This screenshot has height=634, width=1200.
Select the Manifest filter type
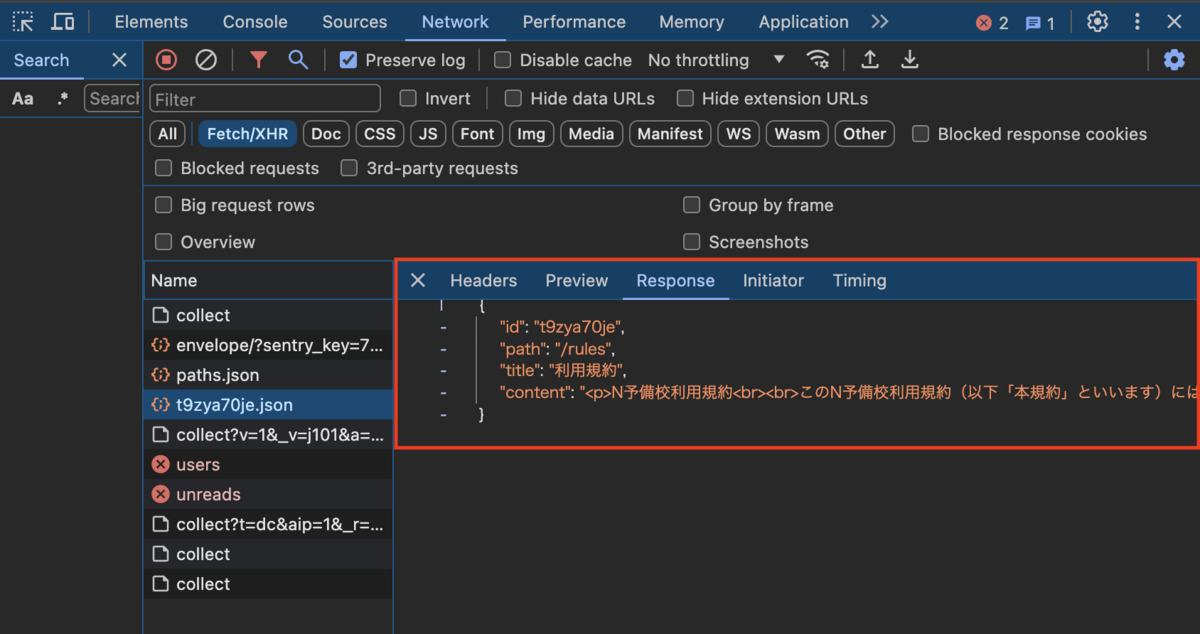coord(670,134)
